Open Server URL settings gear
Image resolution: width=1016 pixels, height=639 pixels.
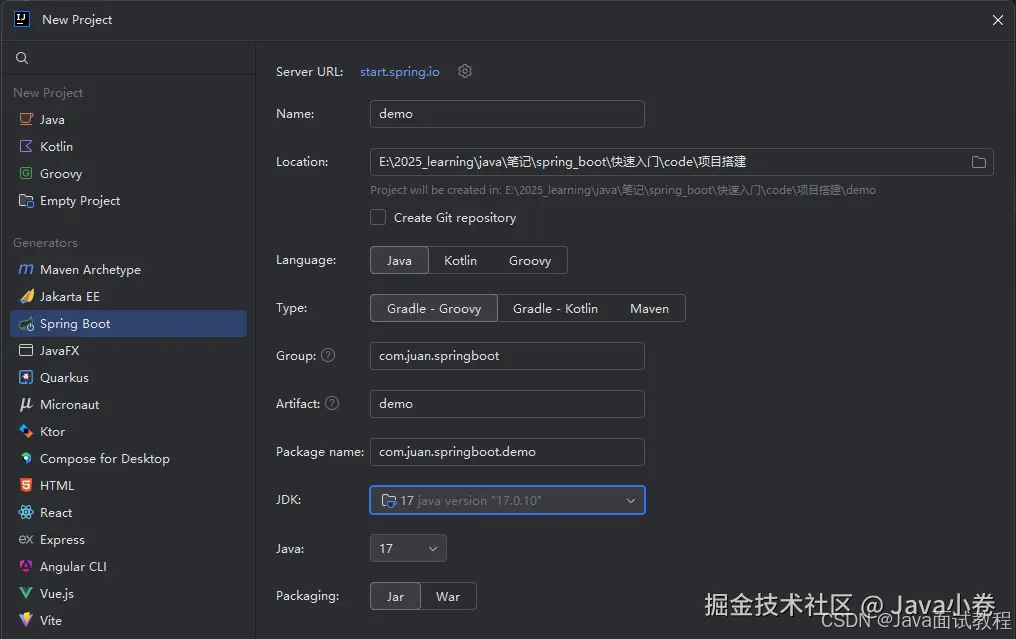coord(464,71)
